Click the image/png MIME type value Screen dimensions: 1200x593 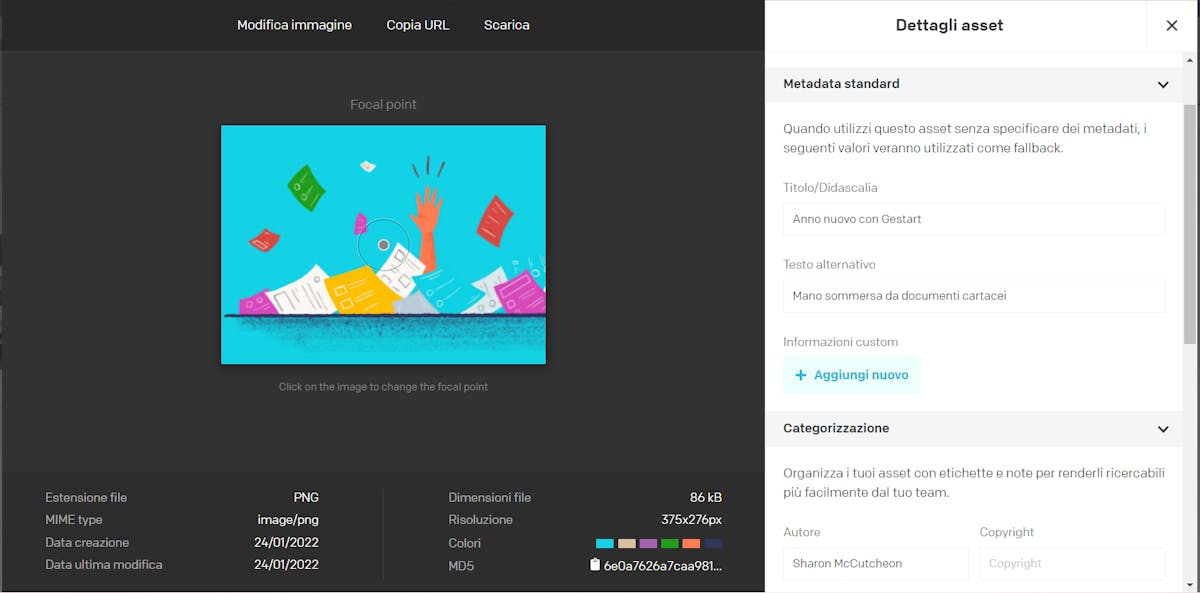point(288,520)
